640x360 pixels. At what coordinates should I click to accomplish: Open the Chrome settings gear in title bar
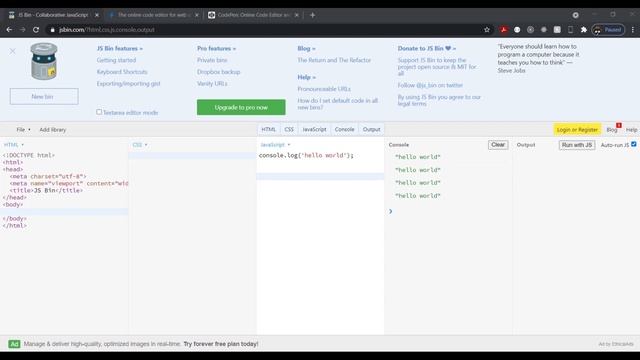(576, 15)
